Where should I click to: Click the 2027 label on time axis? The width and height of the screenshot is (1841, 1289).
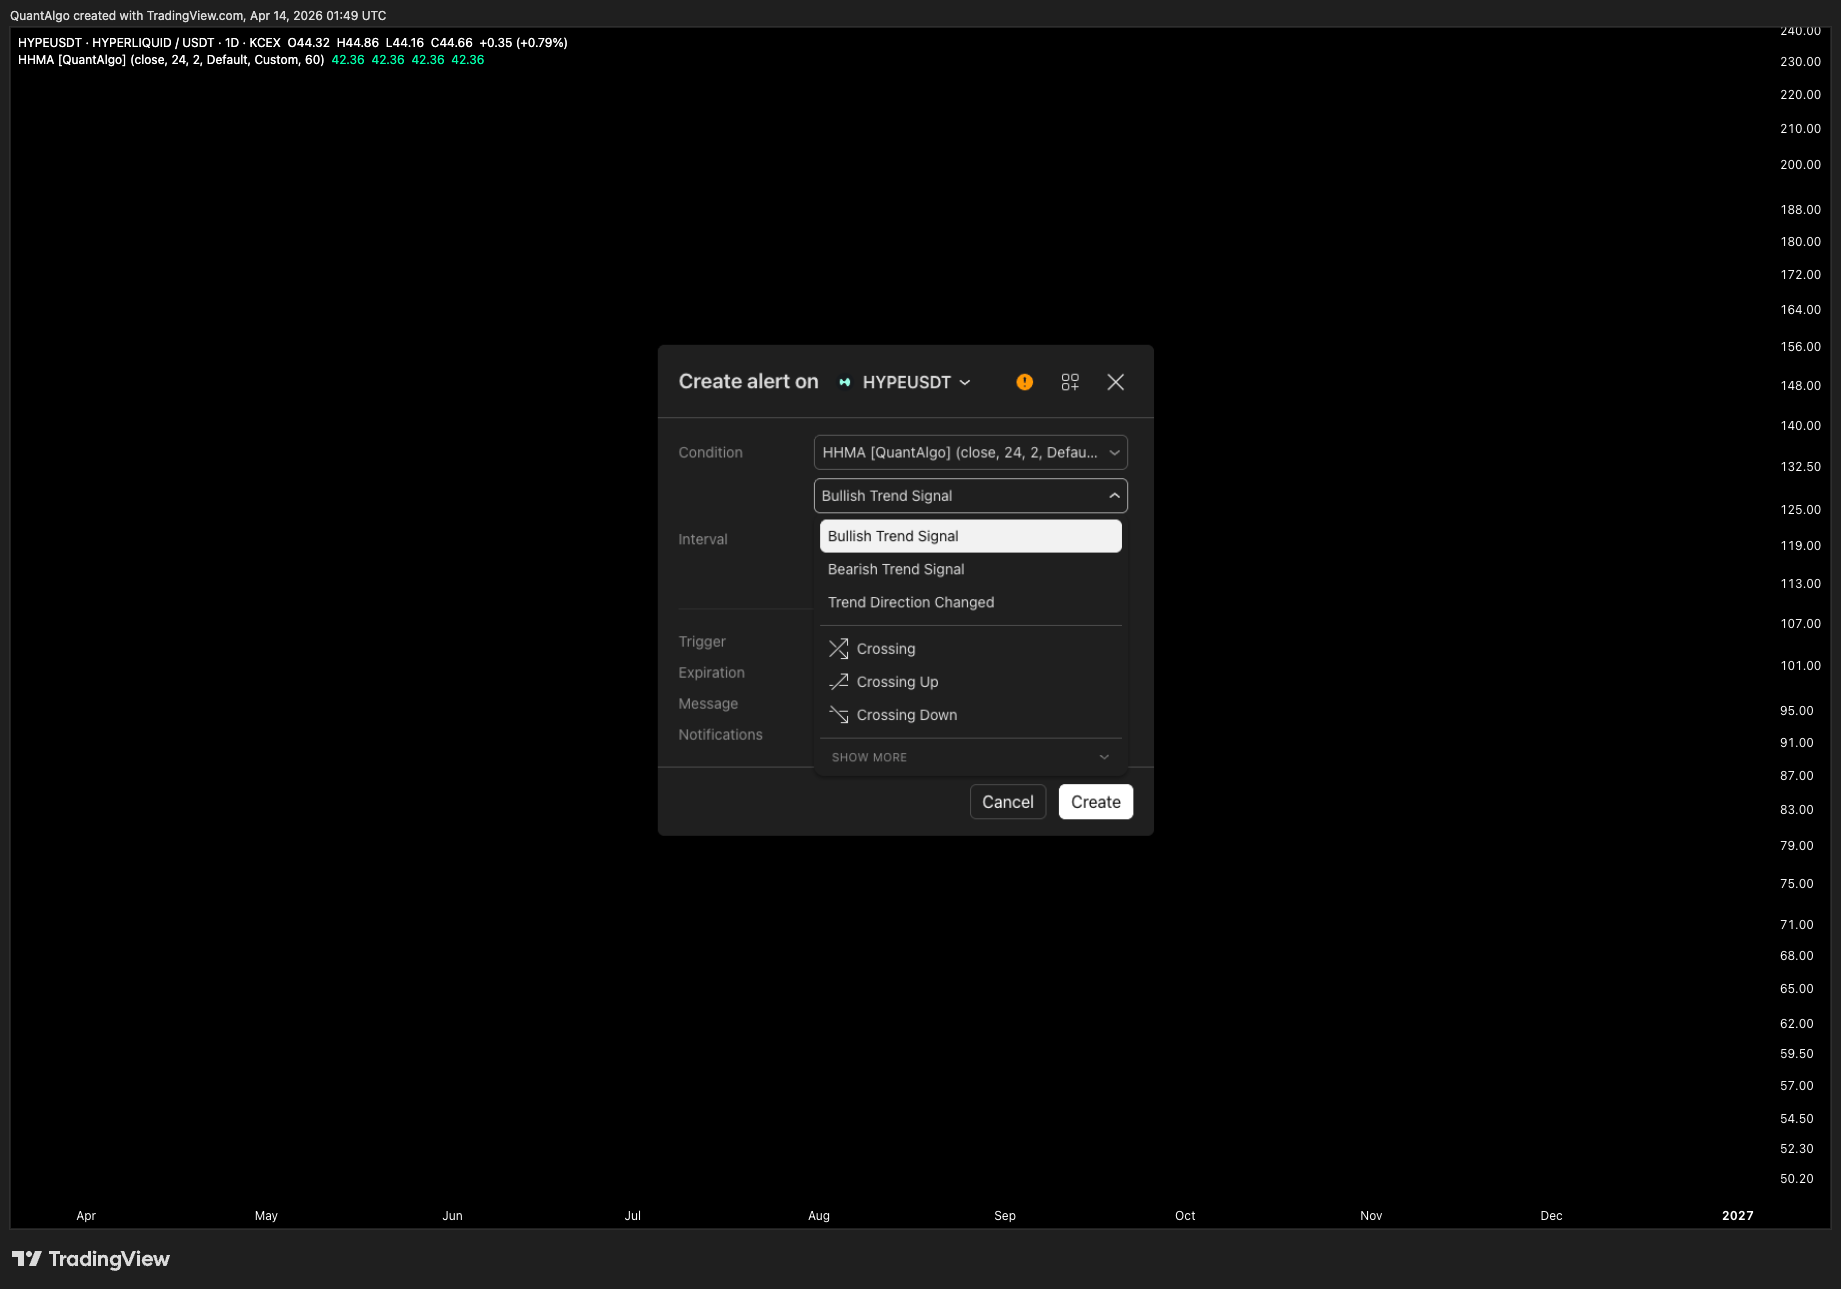click(x=1738, y=1216)
